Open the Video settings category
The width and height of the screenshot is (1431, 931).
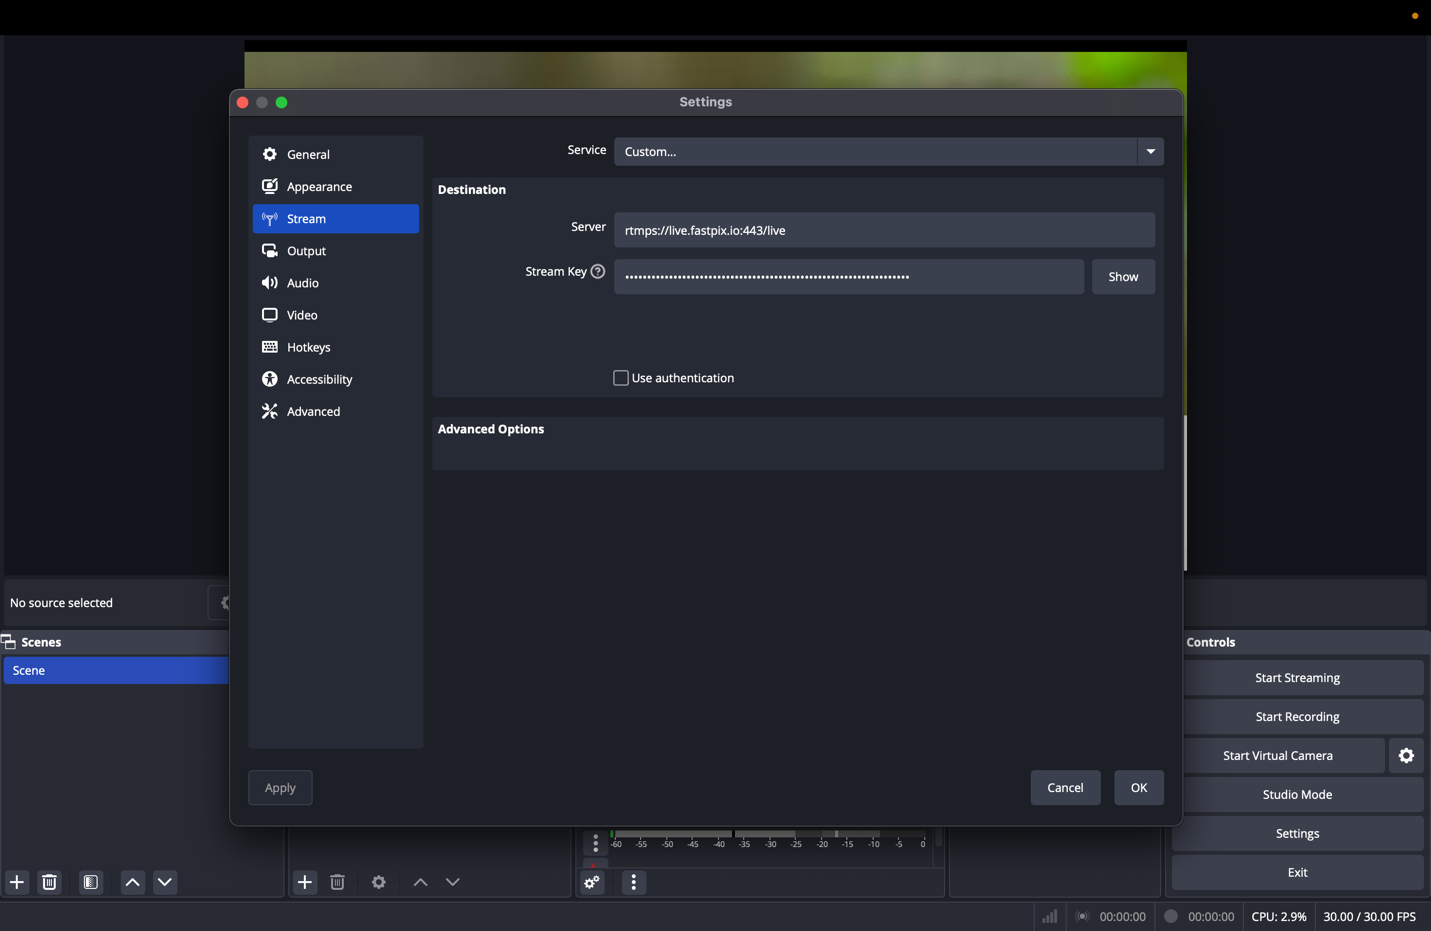[335, 315]
